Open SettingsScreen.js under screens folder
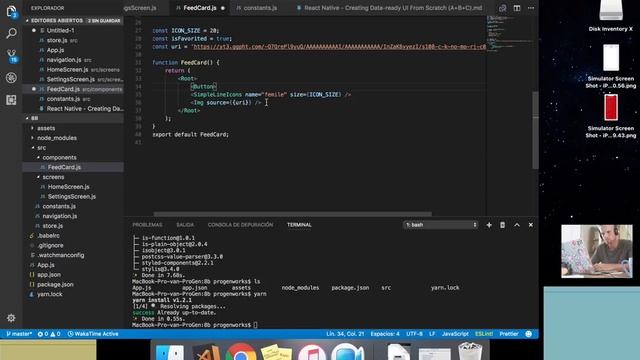This screenshot has width=640, height=360. tap(71, 197)
